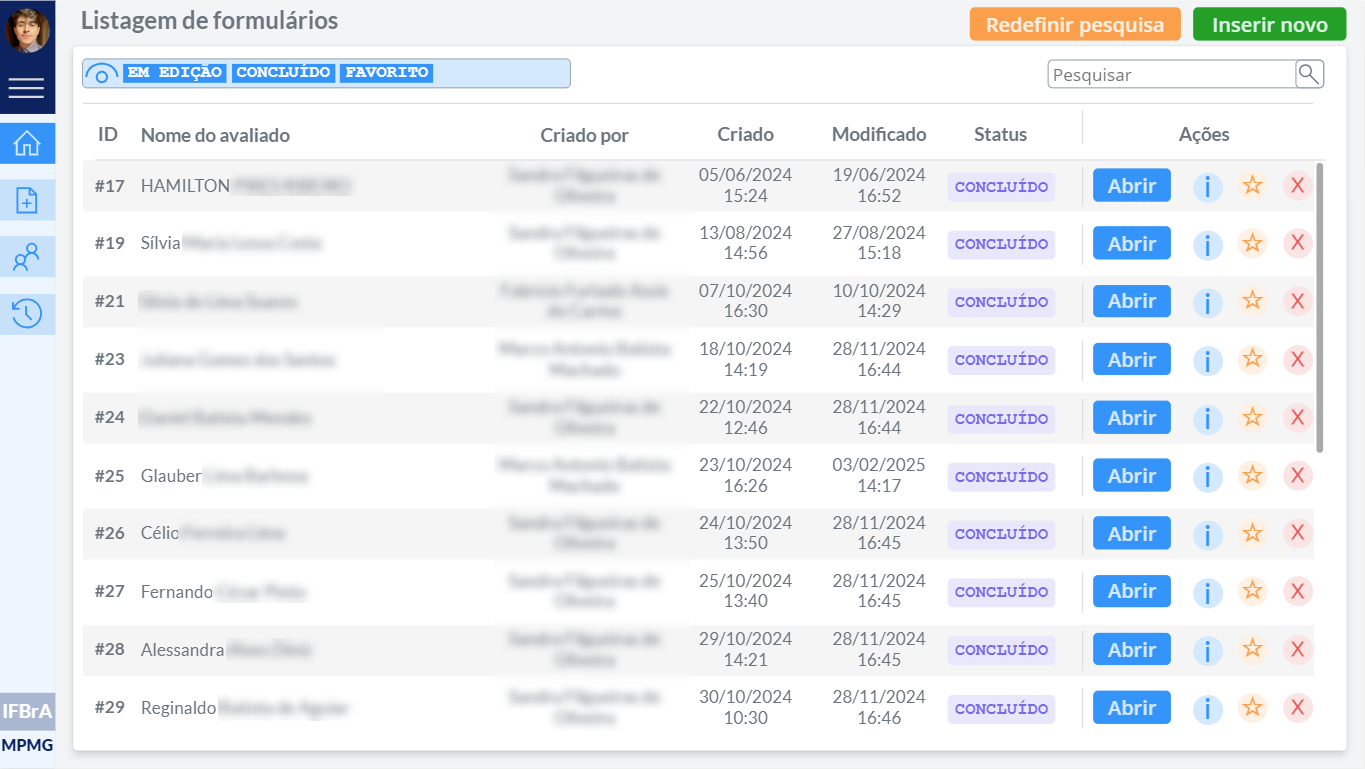This screenshot has height=769, width=1365.
Task: Star form #27 as favorite
Action: point(1252,591)
